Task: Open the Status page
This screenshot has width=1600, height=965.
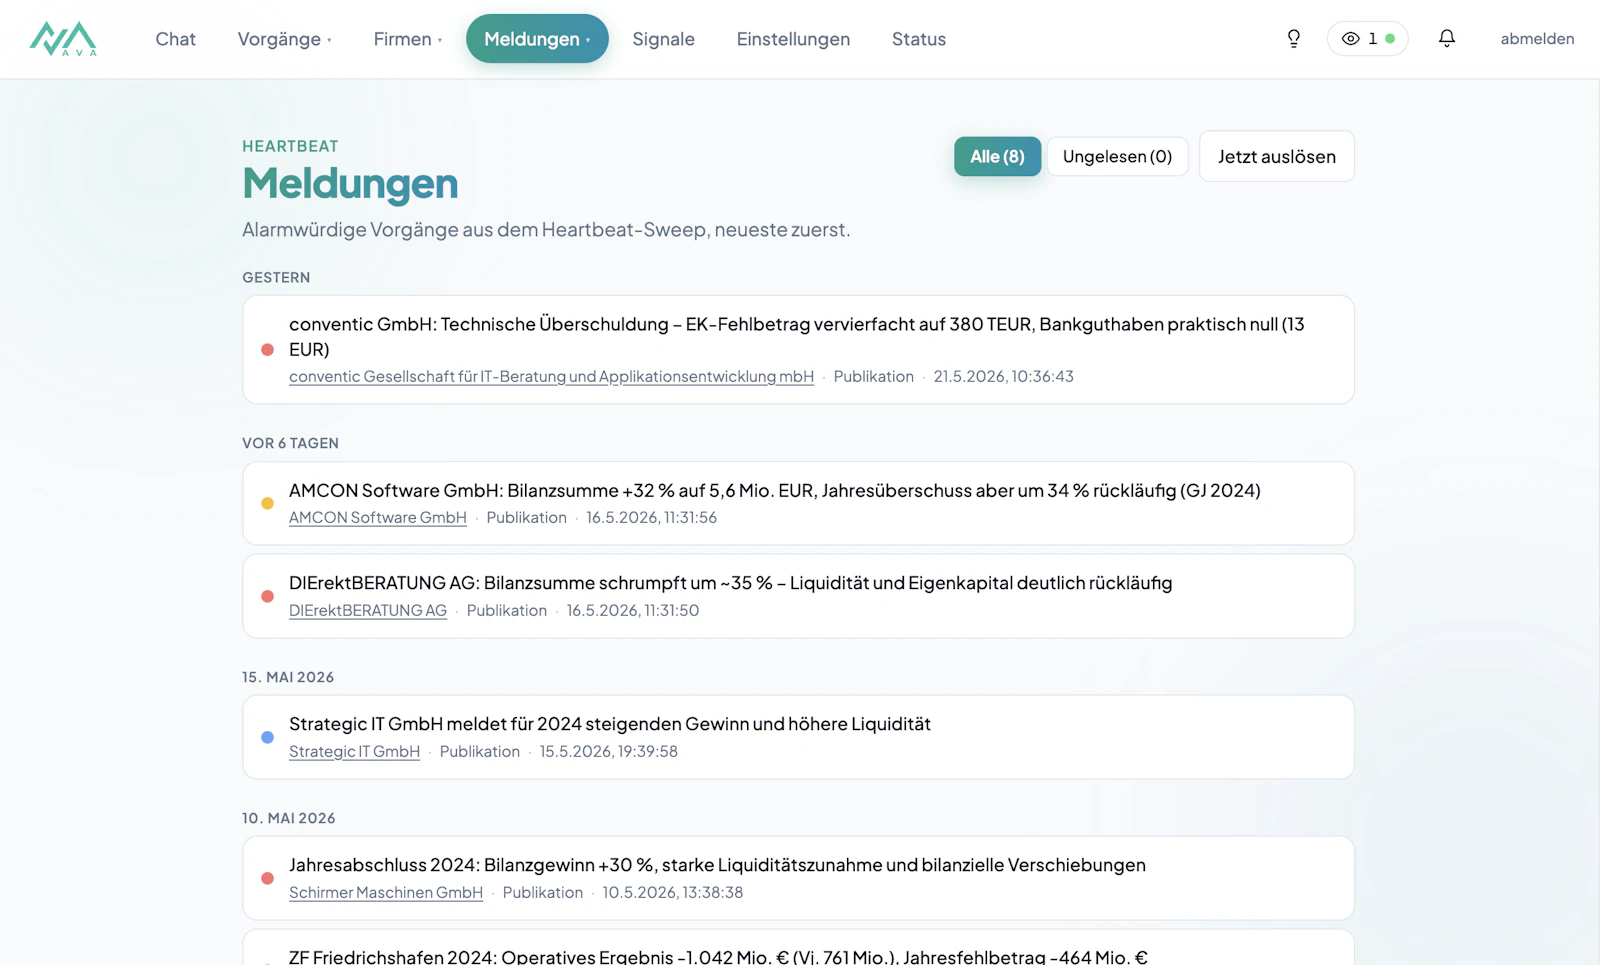Action: (919, 39)
